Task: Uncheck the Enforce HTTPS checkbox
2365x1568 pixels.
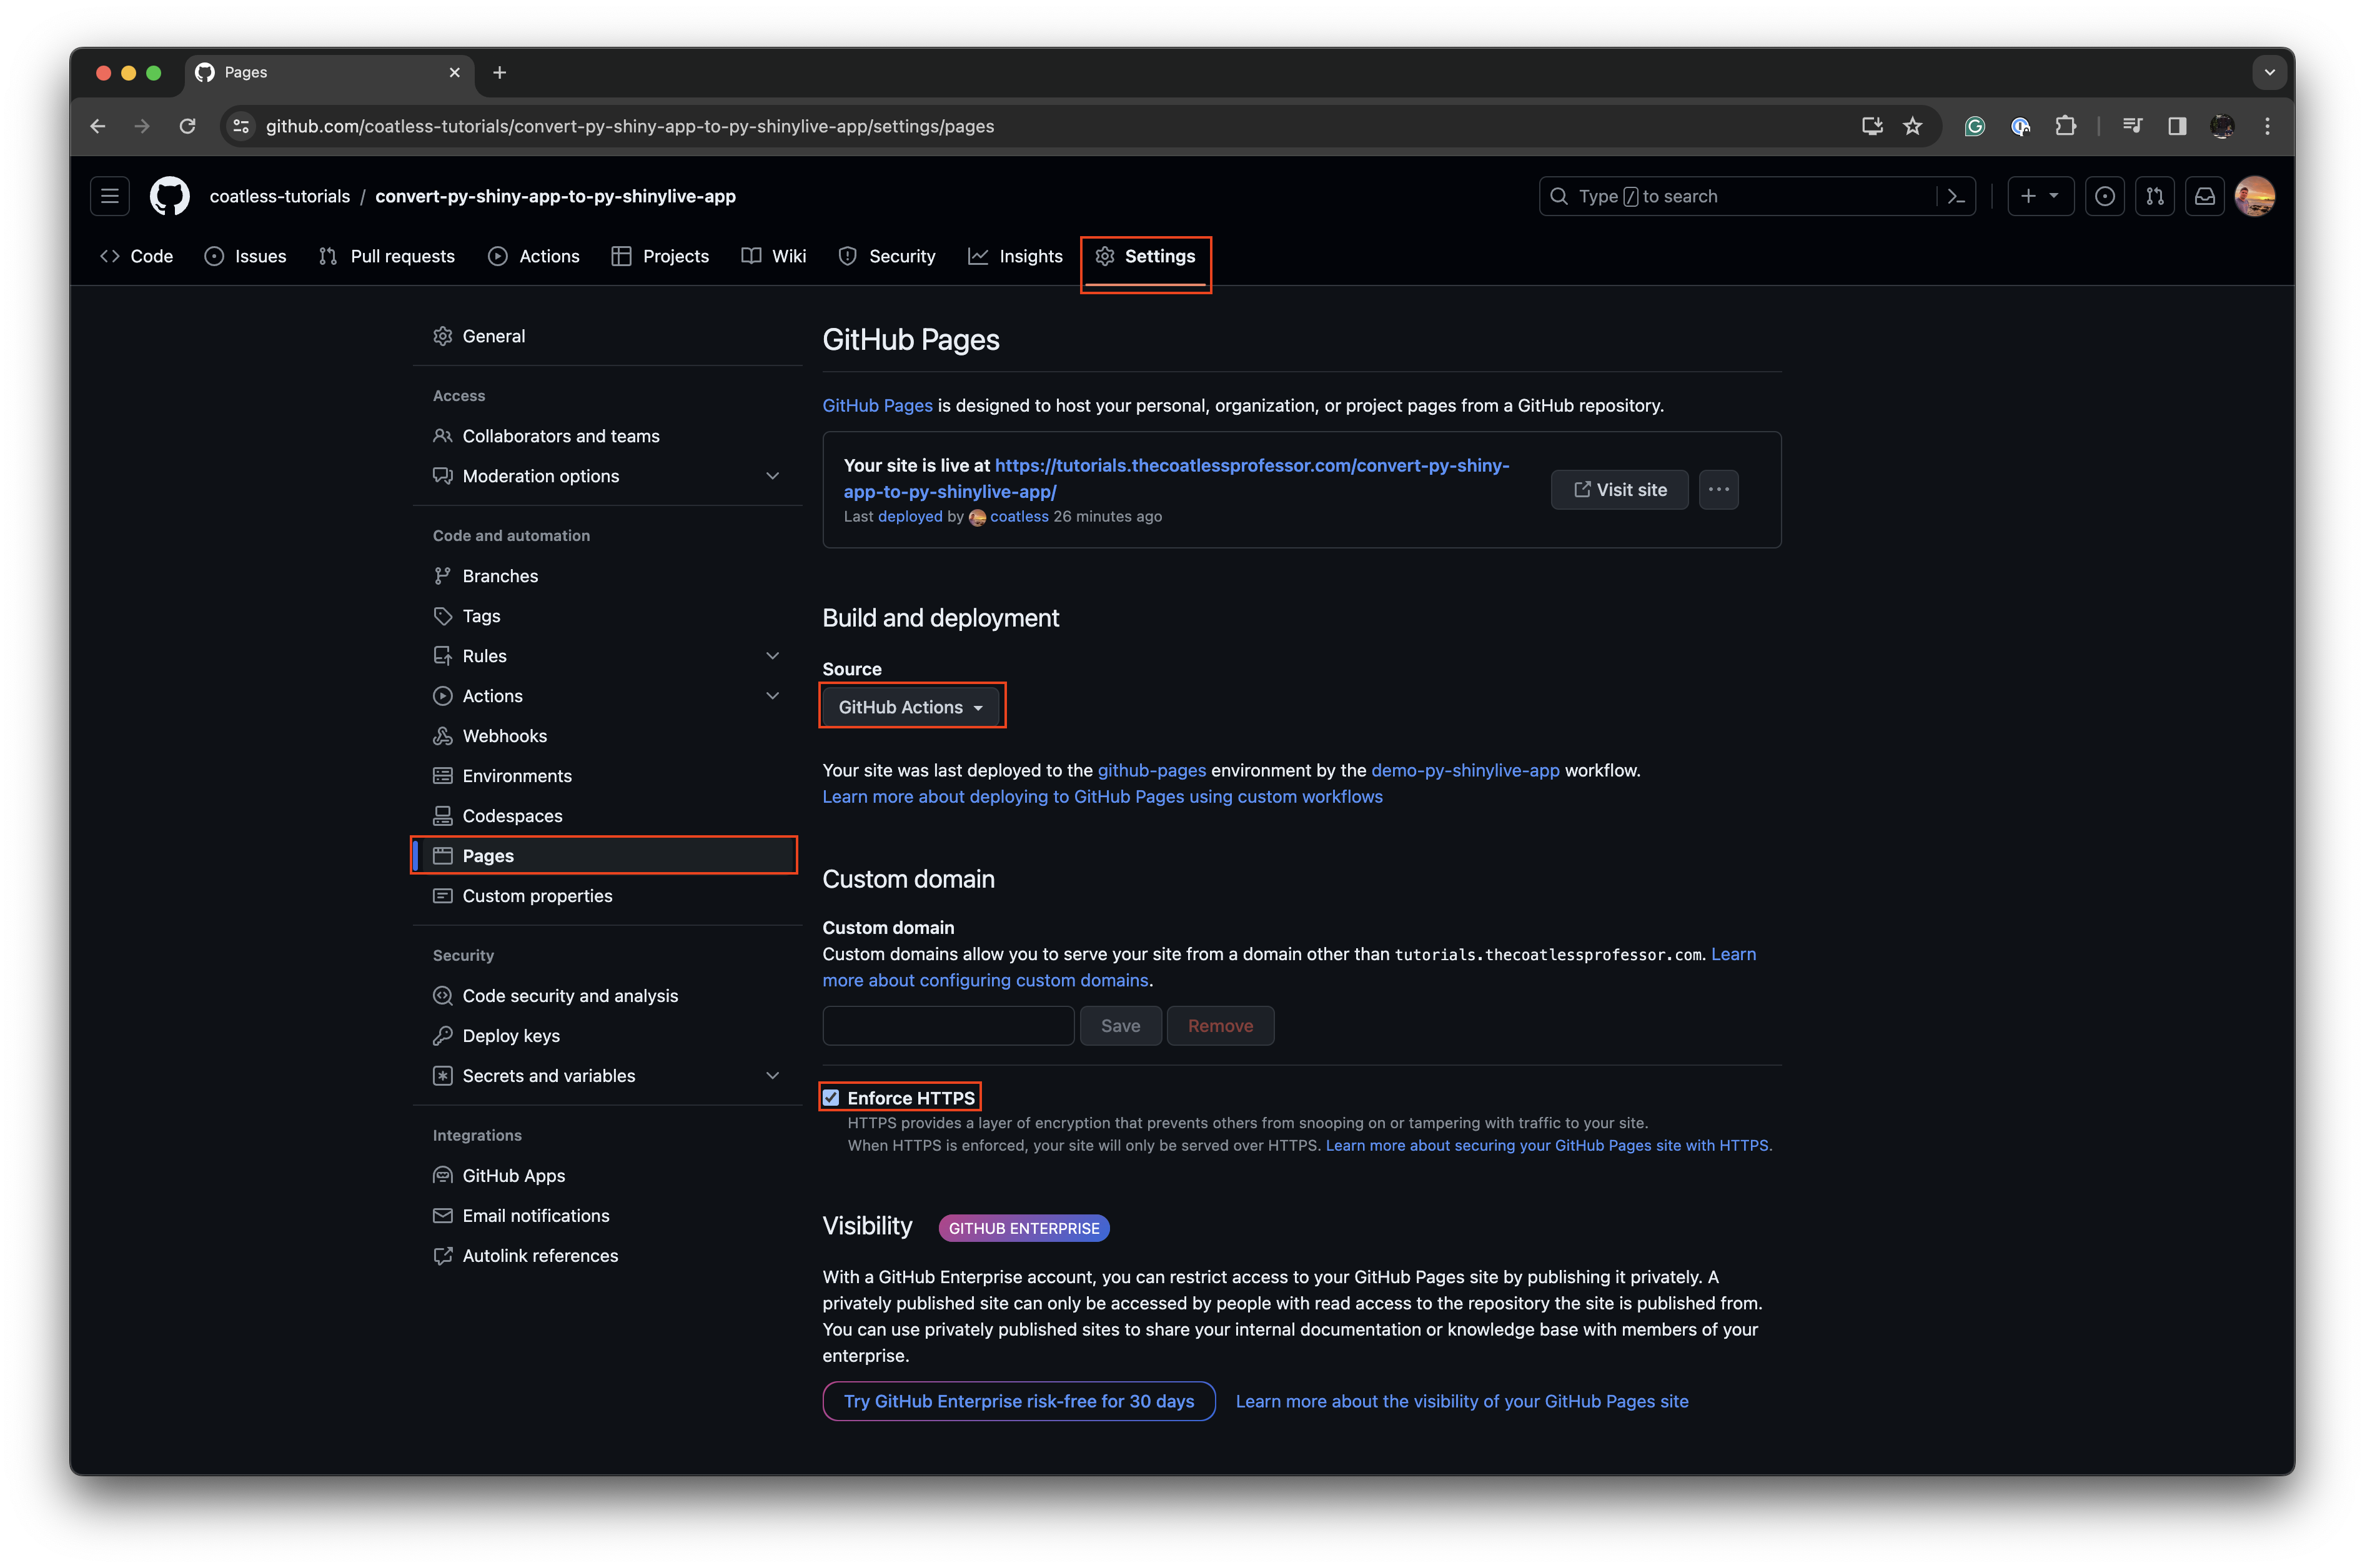Action: (831, 1097)
